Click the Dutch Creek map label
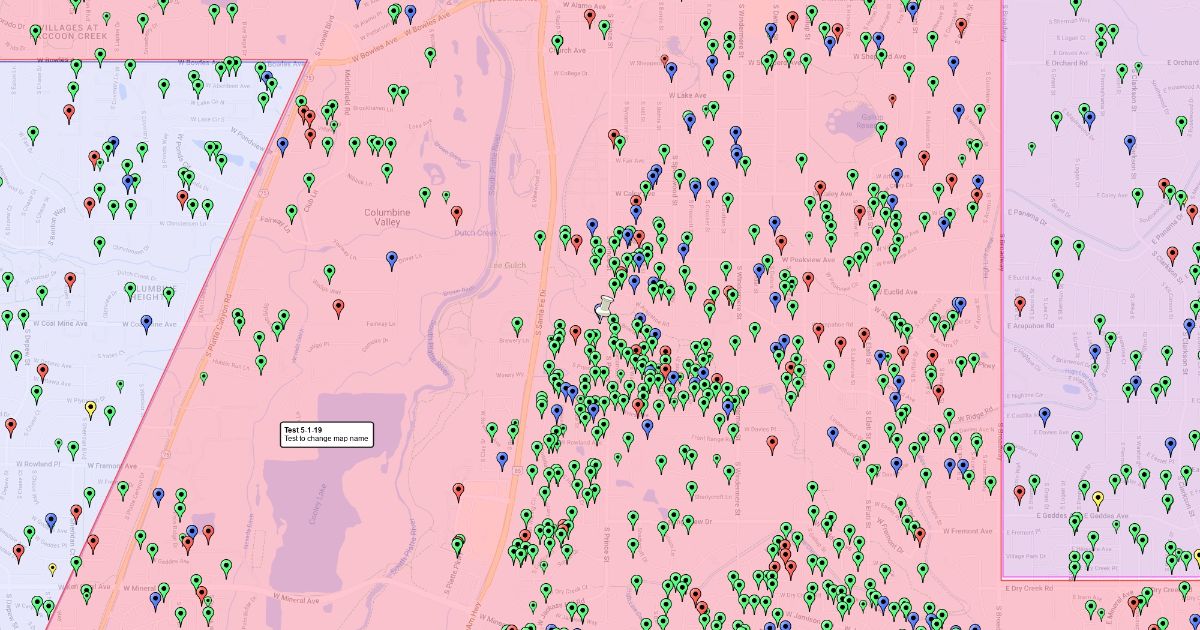Image resolution: width=1200 pixels, height=630 pixels. coord(478,233)
